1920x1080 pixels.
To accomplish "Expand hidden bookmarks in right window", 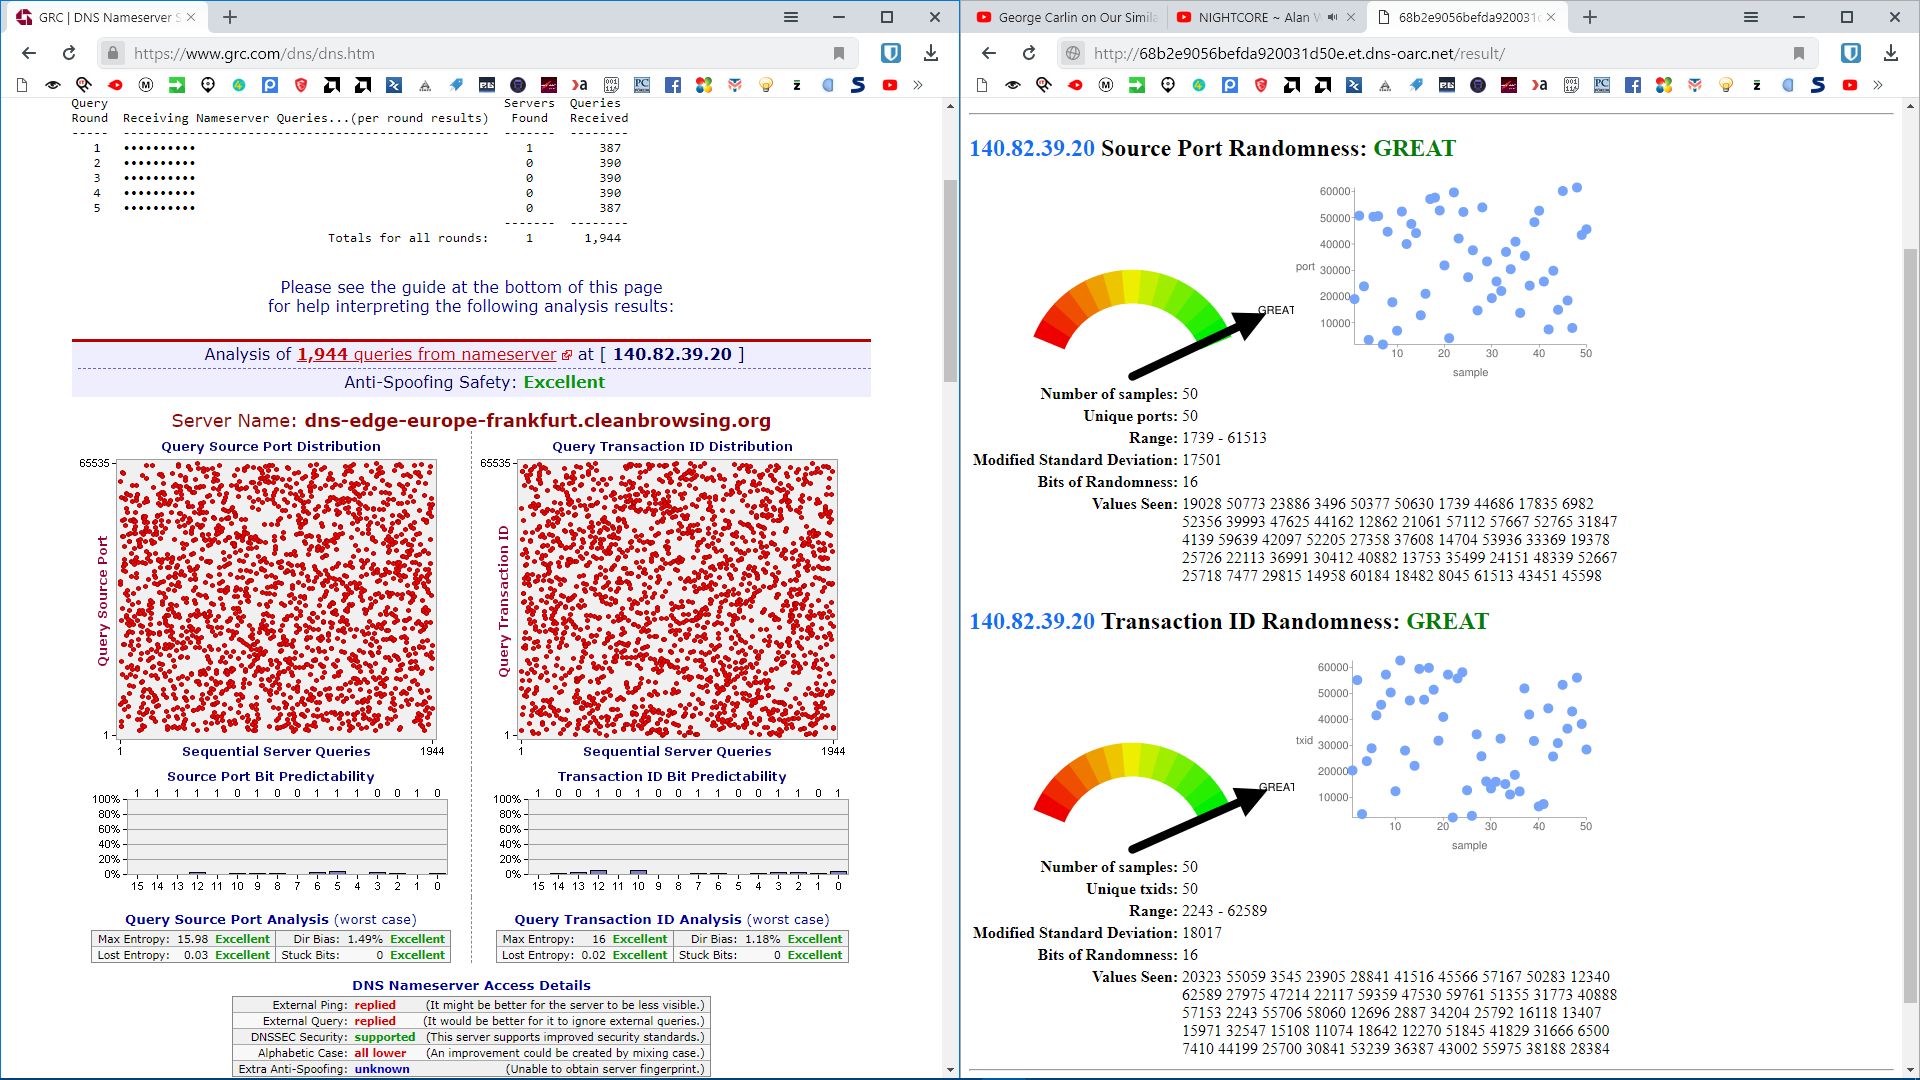I will coord(1878,85).
